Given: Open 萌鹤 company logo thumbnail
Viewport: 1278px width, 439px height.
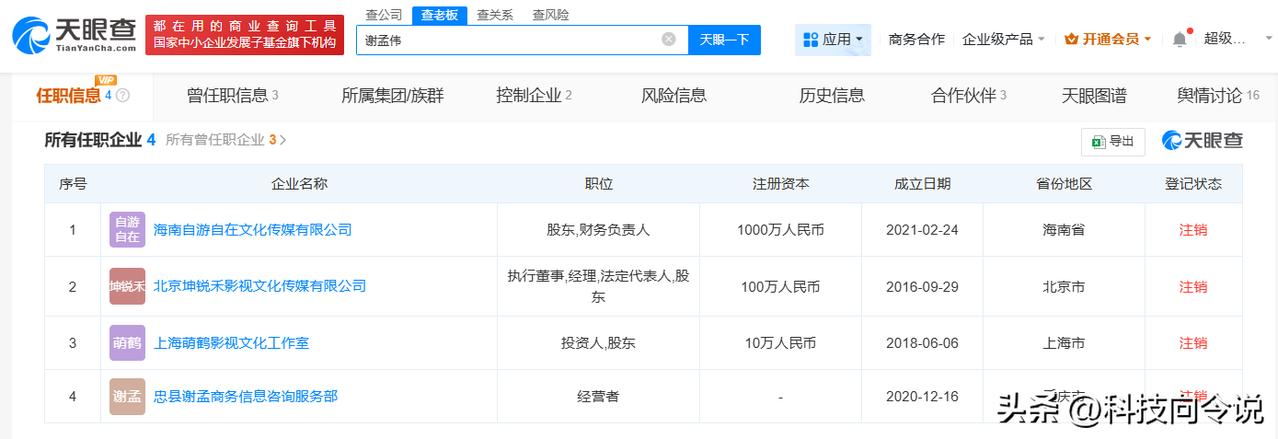Looking at the screenshot, I should click(127, 343).
